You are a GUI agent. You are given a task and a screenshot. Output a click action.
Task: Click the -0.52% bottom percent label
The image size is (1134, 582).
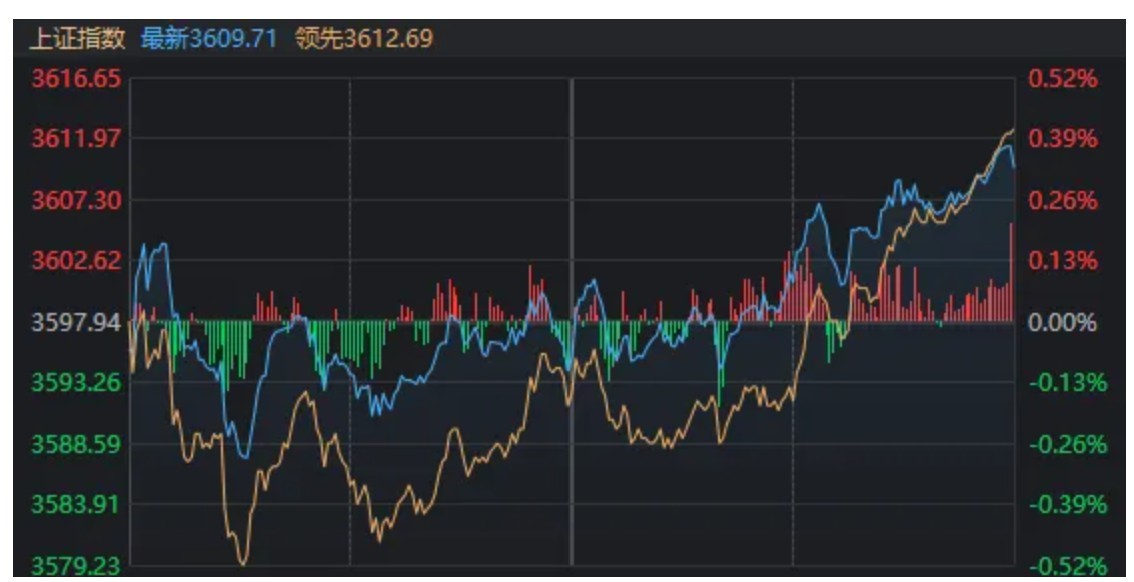tap(1067, 566)
